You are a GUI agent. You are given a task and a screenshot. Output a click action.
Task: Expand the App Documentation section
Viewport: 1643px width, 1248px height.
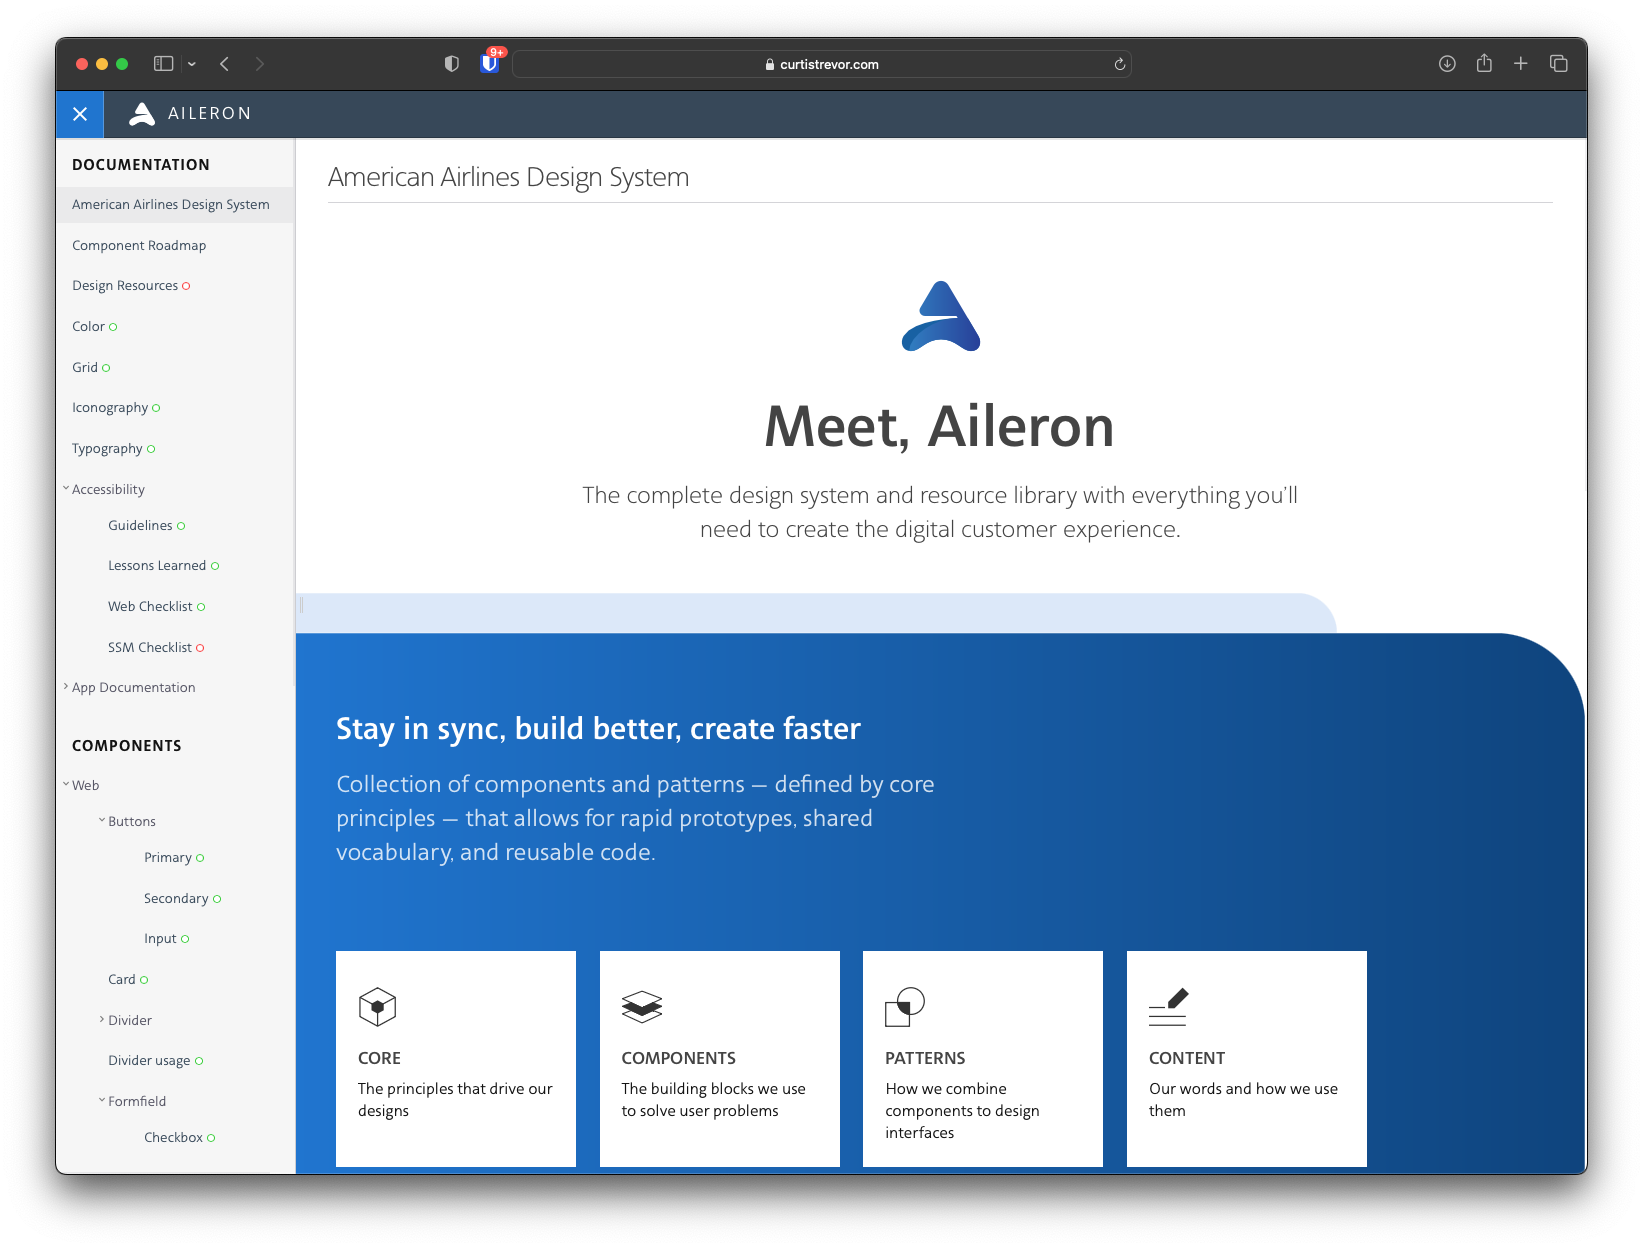click(x=66, y=687)
